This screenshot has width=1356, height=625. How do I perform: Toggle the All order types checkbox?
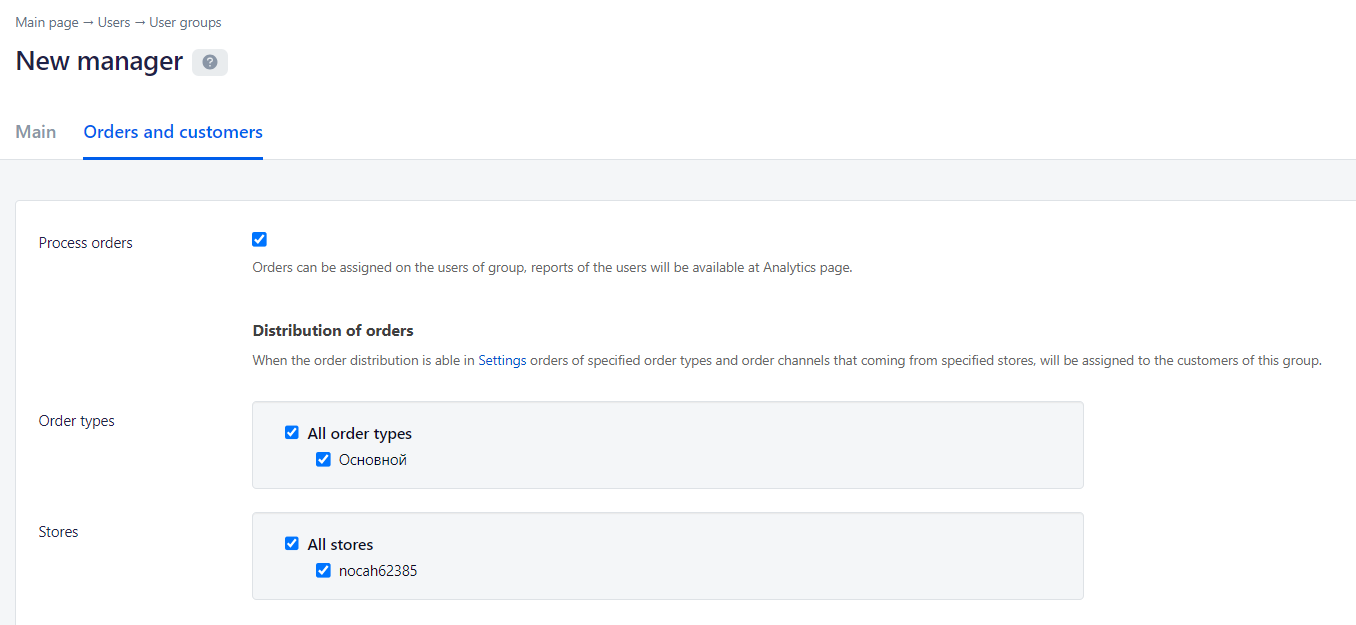[x=292, y=433]
